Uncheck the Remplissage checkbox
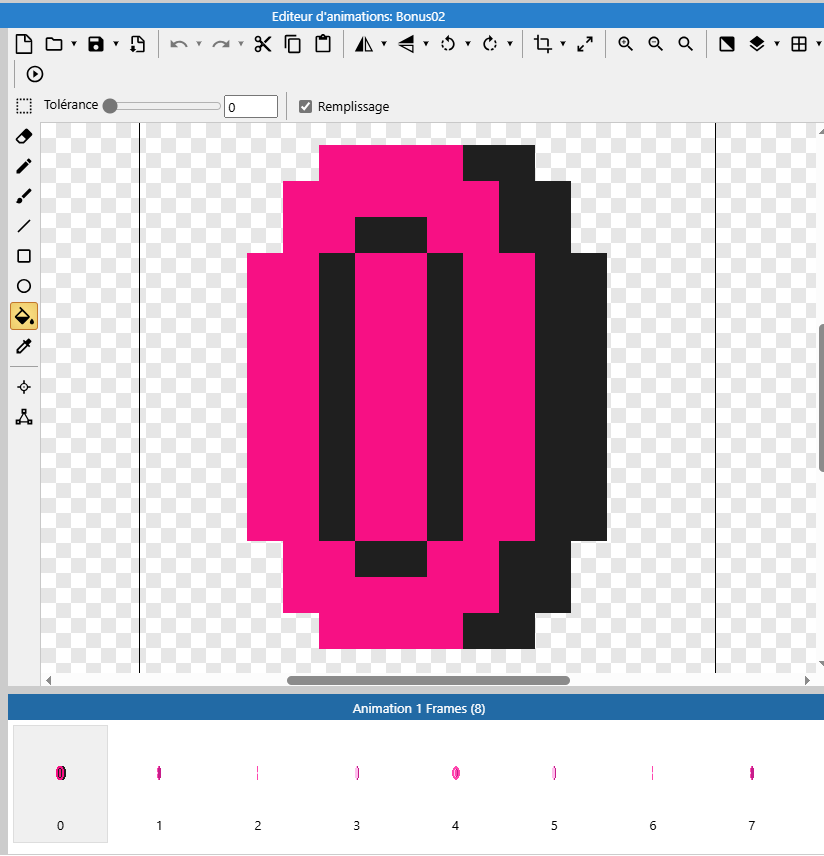824x856 pixels. (305, 106)
